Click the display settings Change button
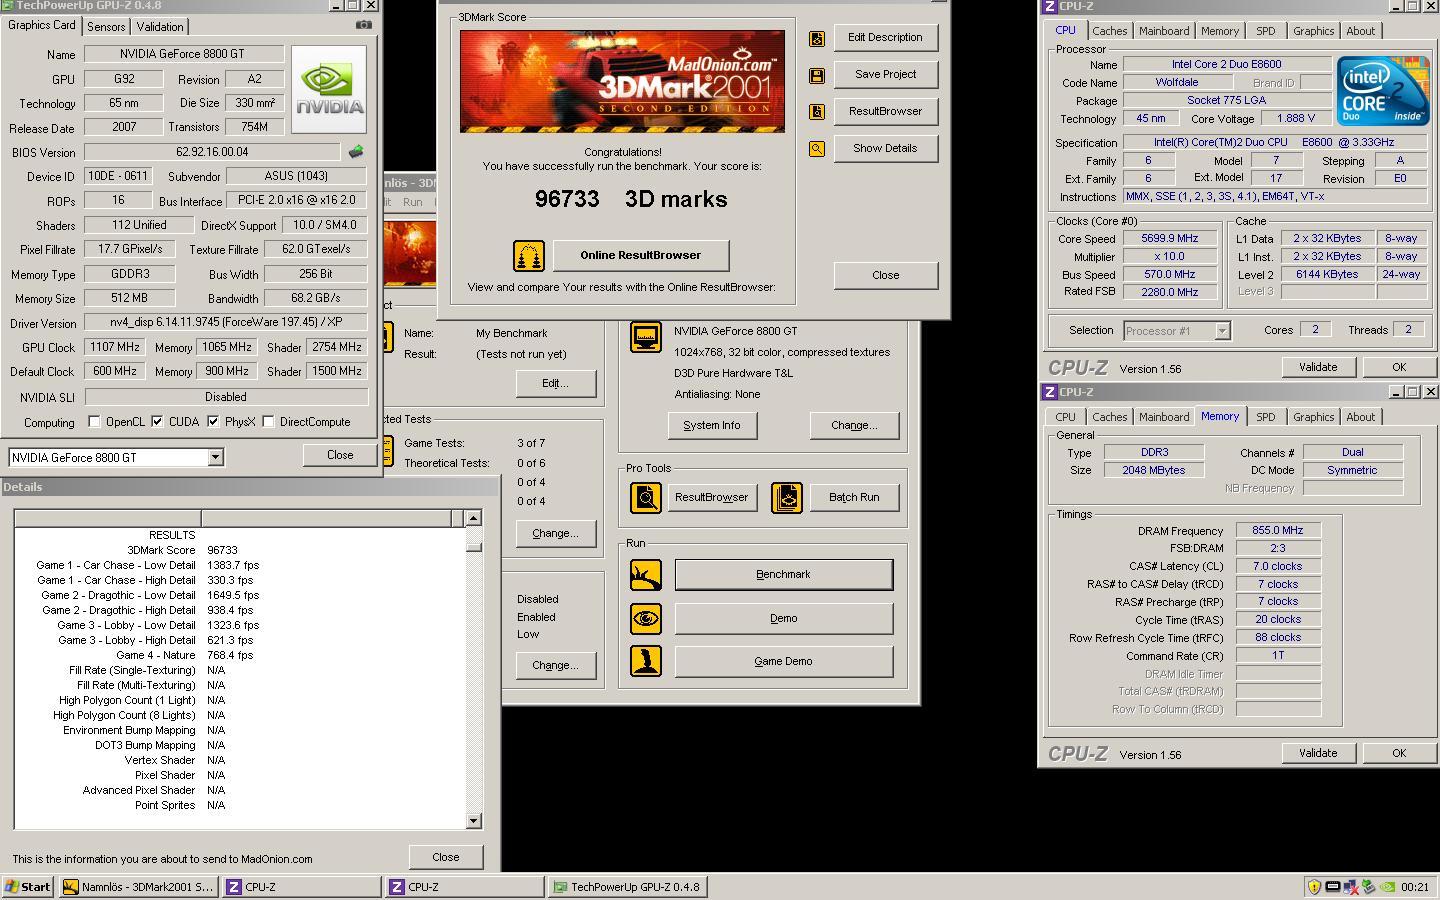Viewport: 1440px width, 900px height. [854, 426]
